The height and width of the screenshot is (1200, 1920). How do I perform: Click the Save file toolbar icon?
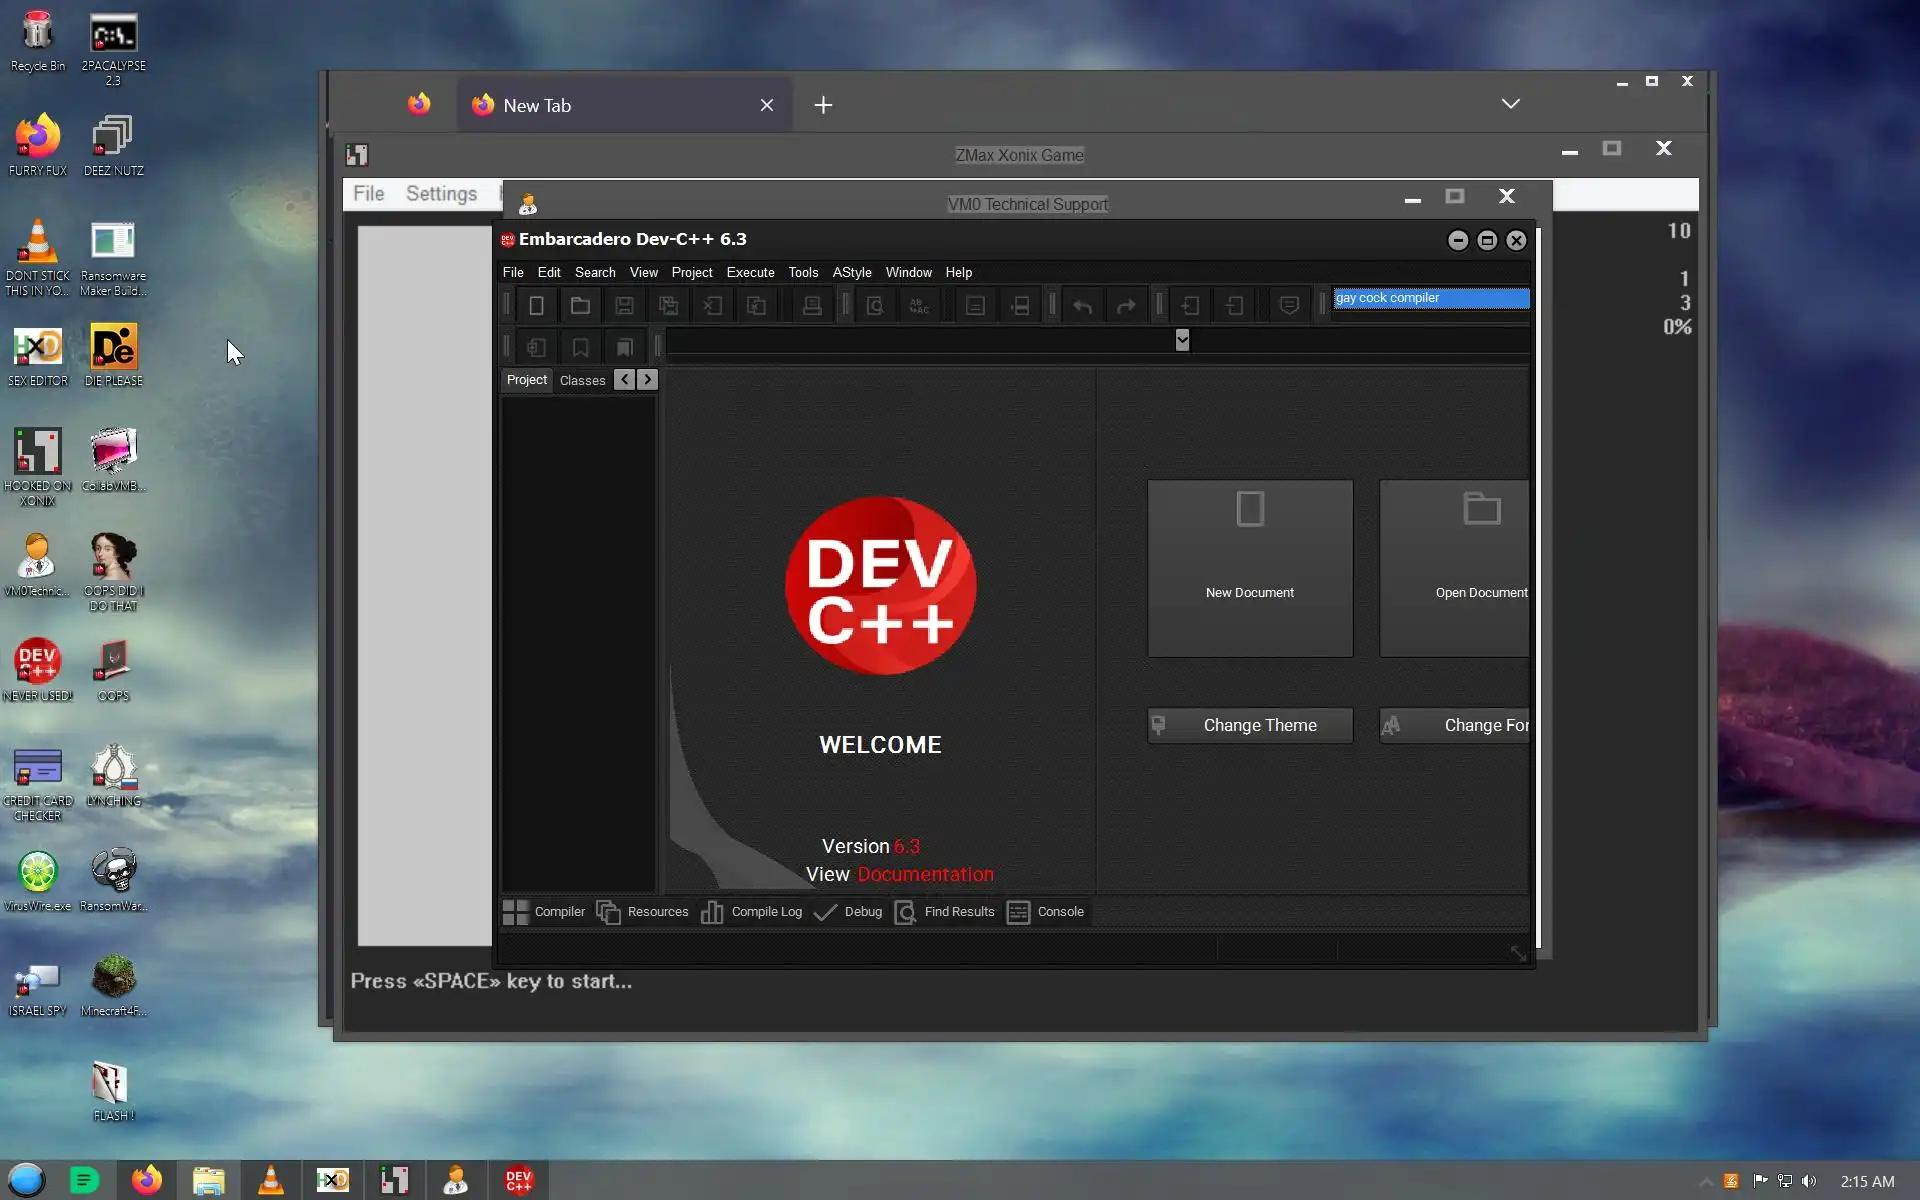pos(624,306)
